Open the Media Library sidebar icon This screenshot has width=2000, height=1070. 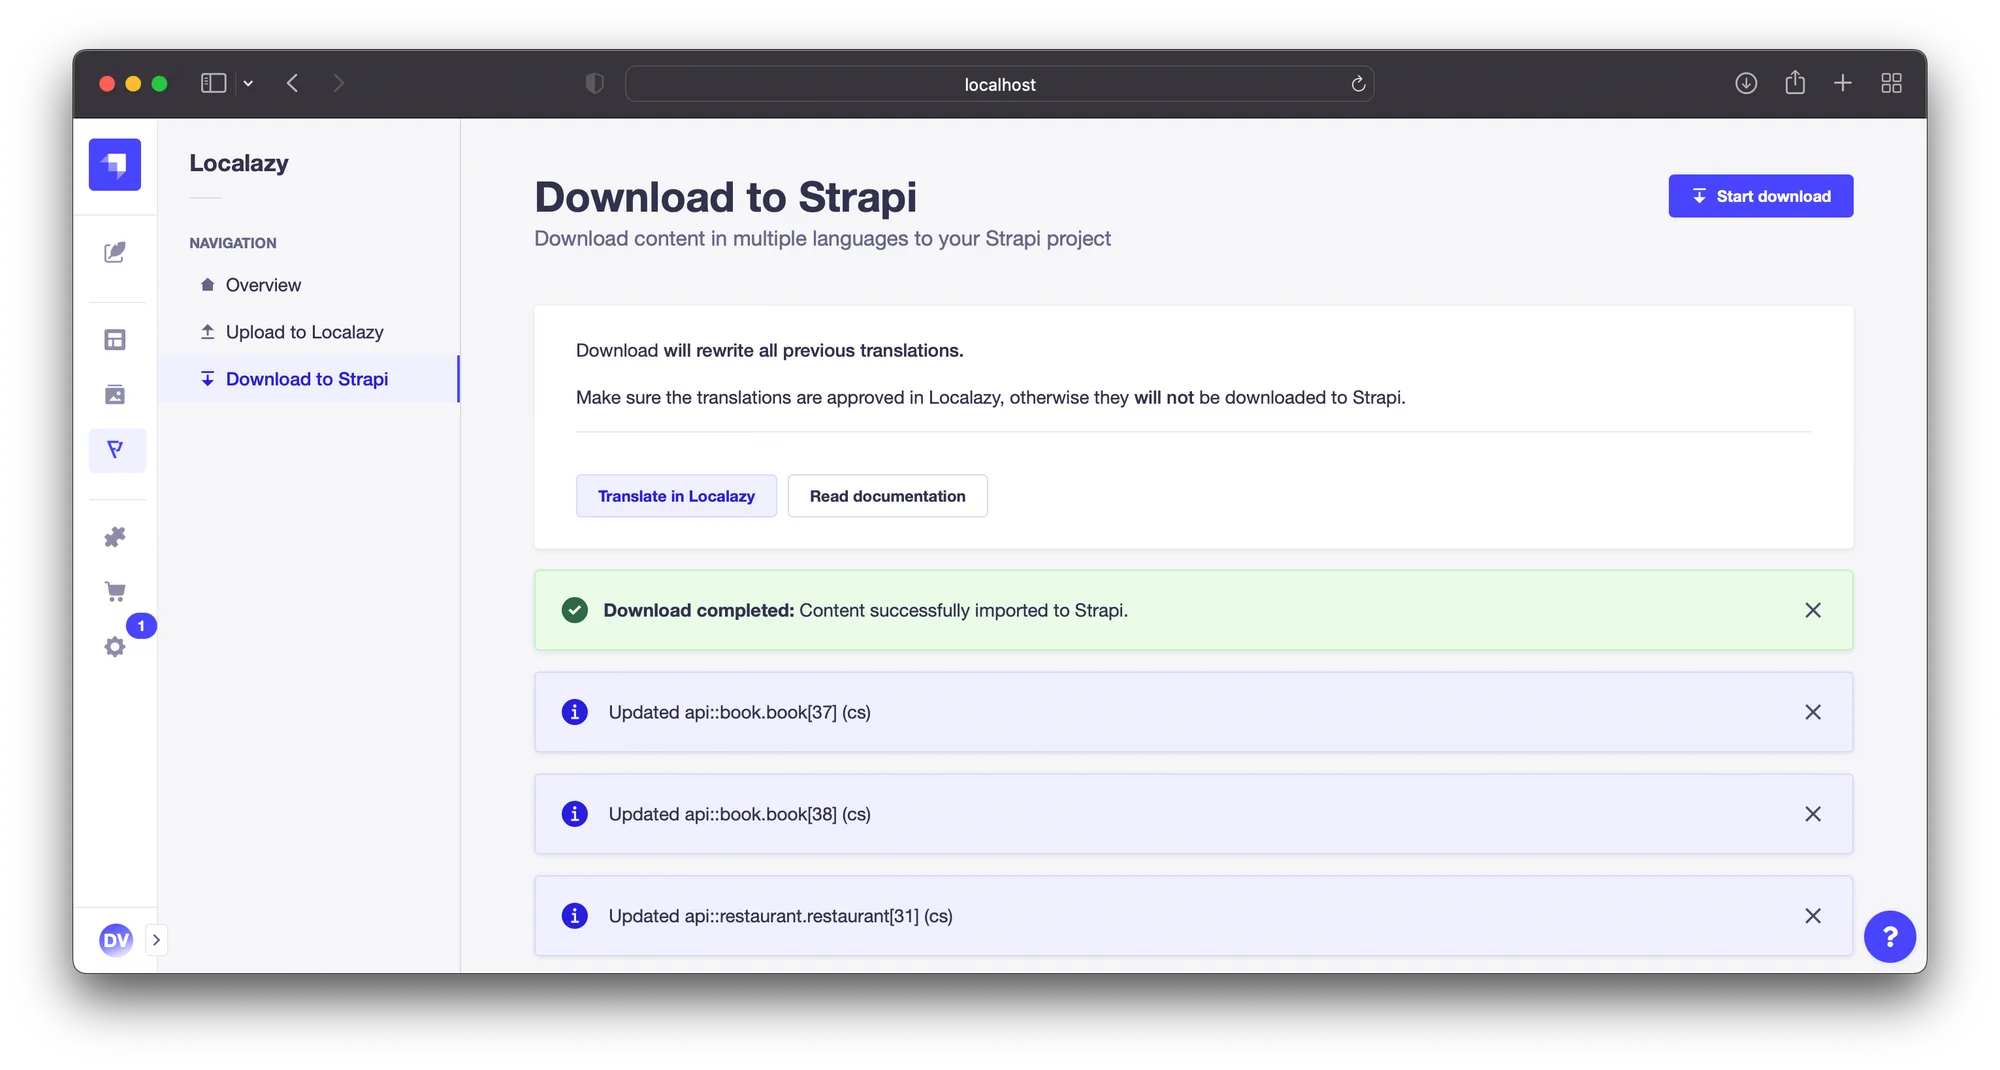click(x=115, y=394)
